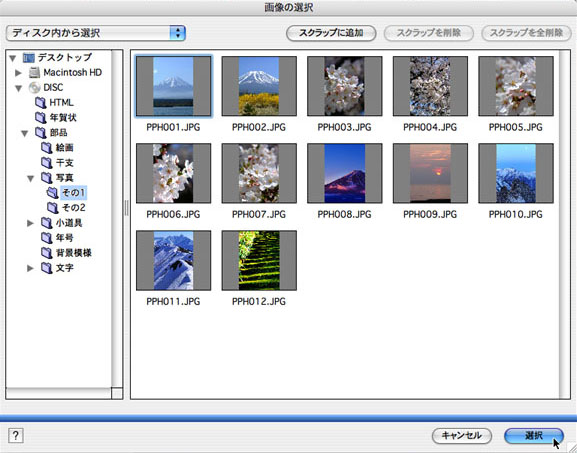Collapse the 写真 folder disclosure triangle

(31, 178)
